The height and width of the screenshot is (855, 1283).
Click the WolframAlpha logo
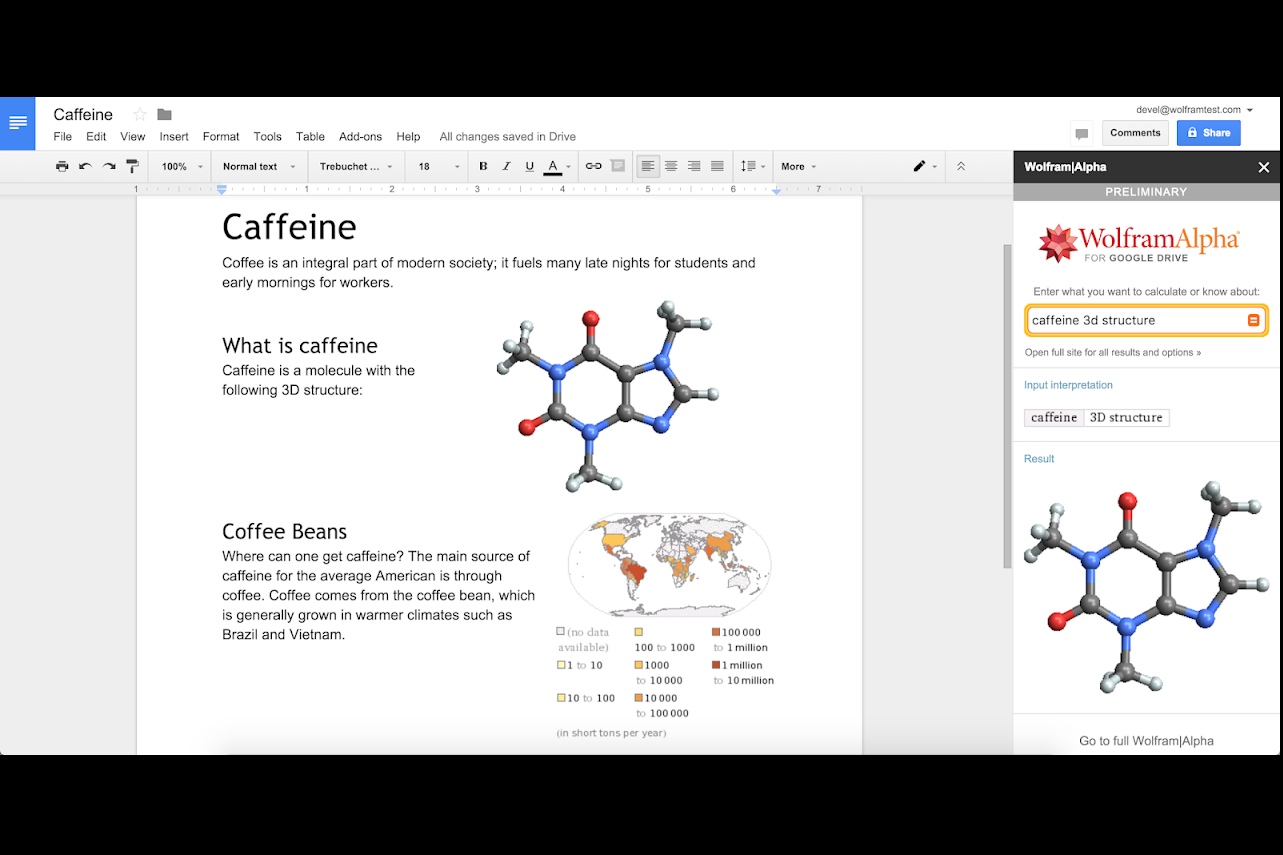1139,243
